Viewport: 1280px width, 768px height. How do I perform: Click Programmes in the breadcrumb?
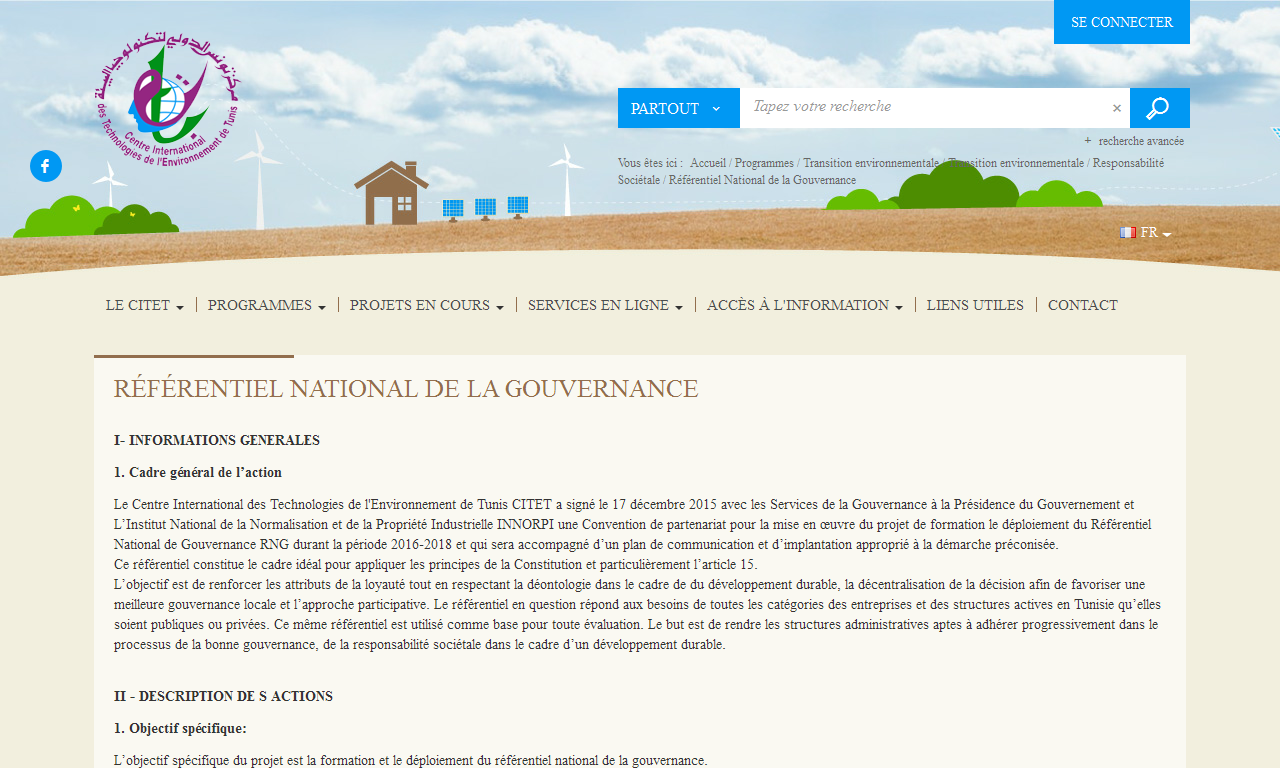[x=764, y=163]
